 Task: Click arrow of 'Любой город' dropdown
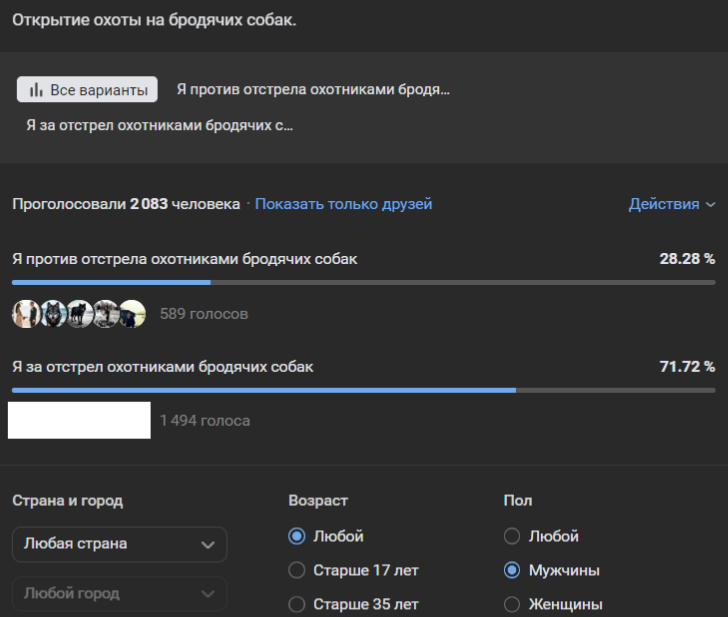(x=208, y=594)
